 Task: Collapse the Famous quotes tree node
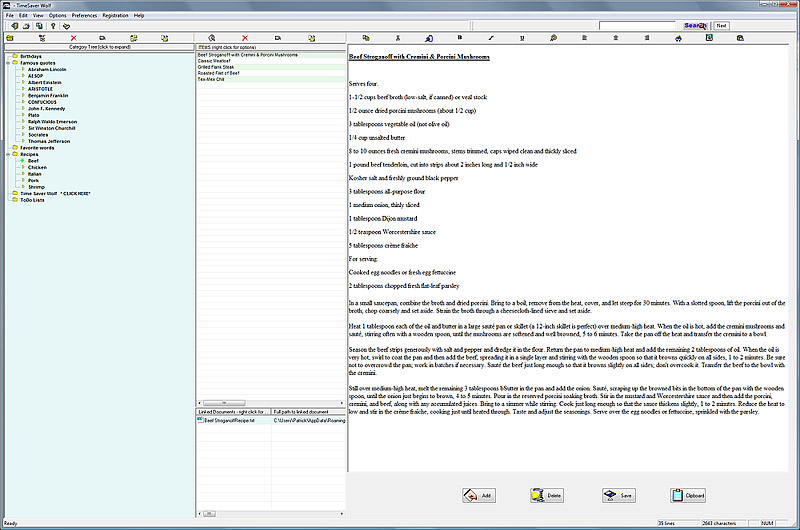[x=8, y=63]
